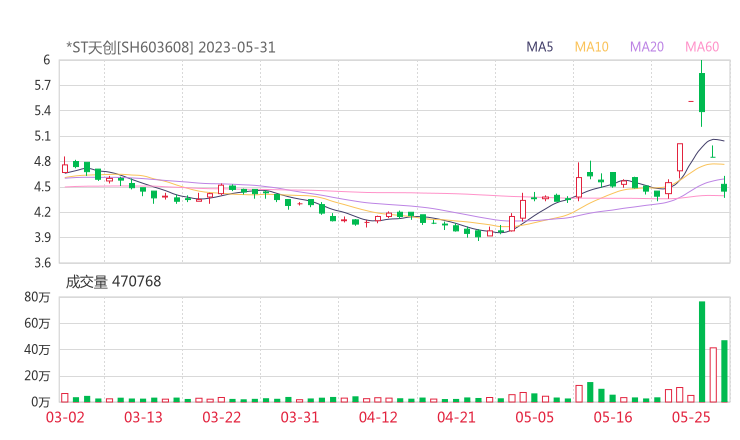740x440 pixels.
Task: Click the 0万 volume axis label
Action: click(x=41, y=402)
